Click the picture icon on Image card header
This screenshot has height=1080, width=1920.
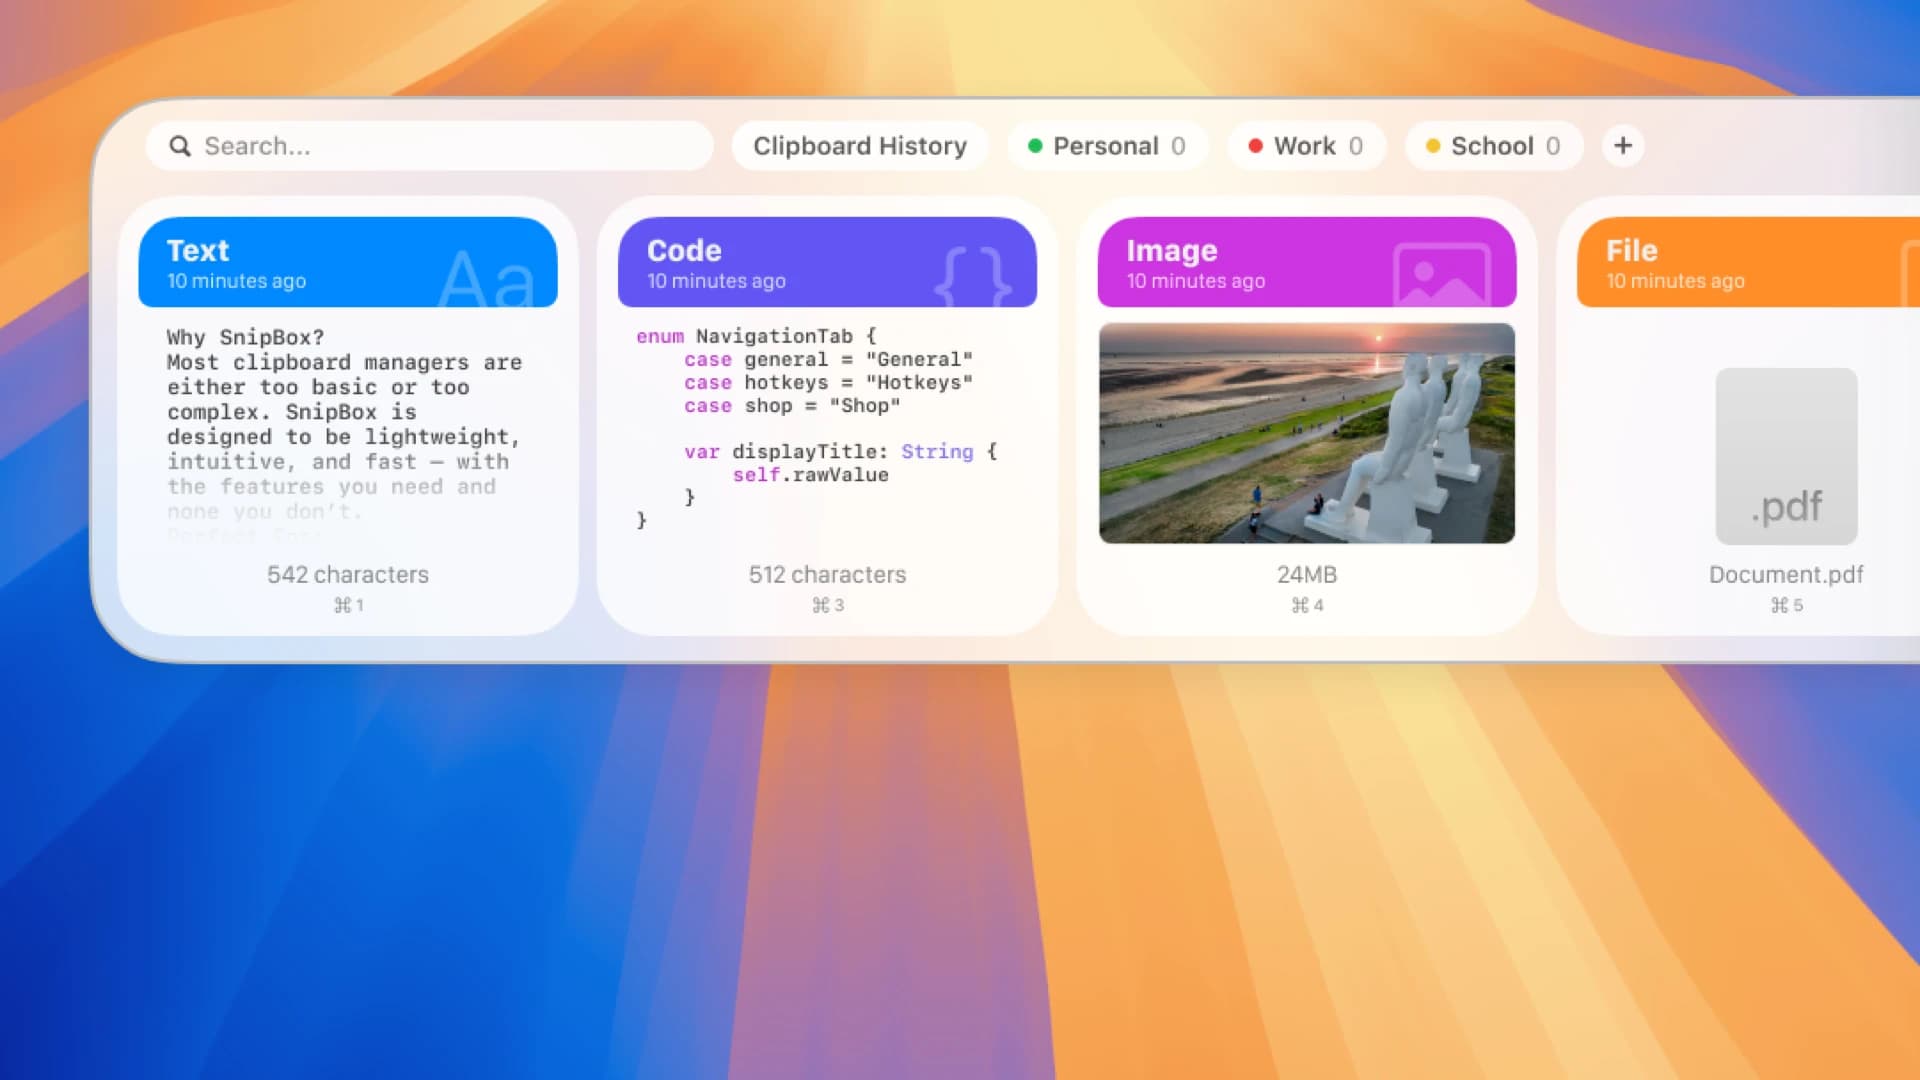click(x=1442, y=274)
